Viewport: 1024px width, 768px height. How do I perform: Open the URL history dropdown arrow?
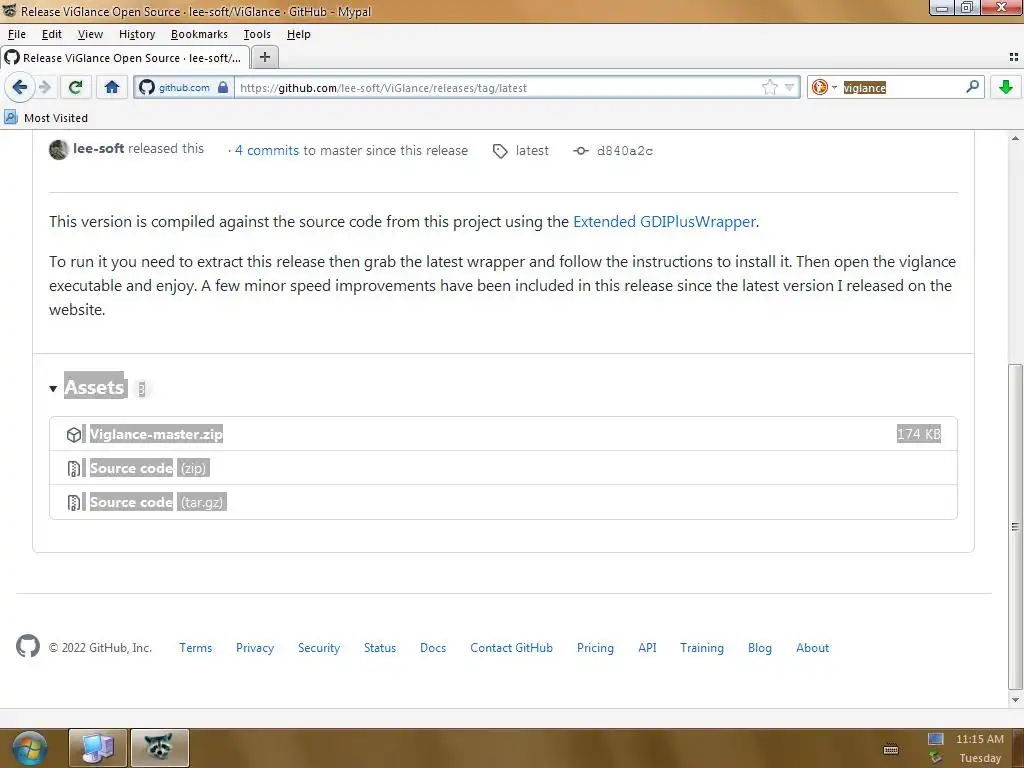tap(789, 88)
